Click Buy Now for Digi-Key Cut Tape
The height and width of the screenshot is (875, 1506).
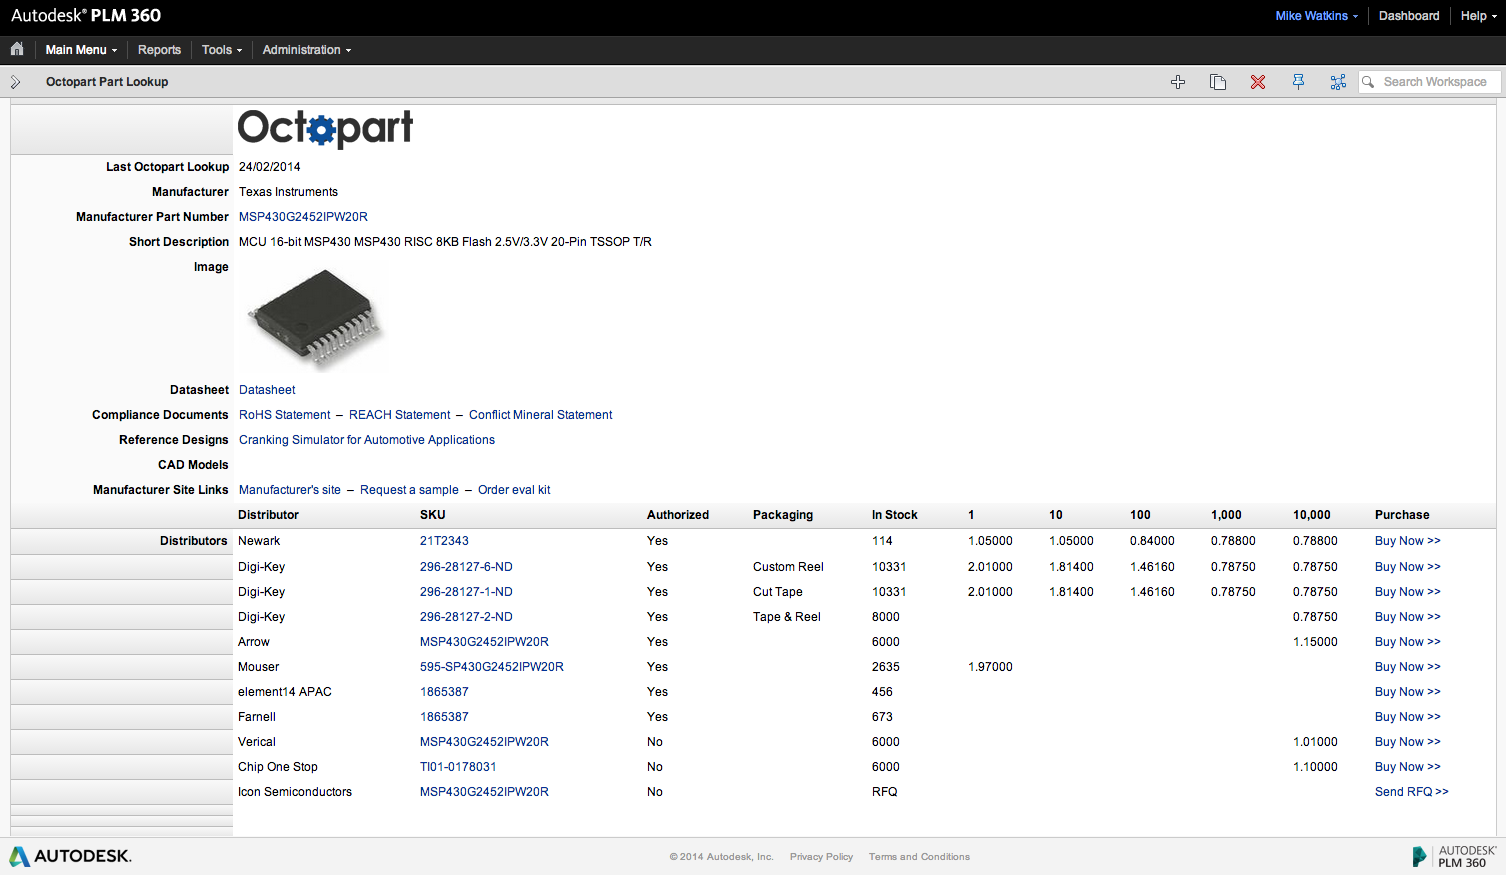pyautogui.click(x=1408, y=592)
